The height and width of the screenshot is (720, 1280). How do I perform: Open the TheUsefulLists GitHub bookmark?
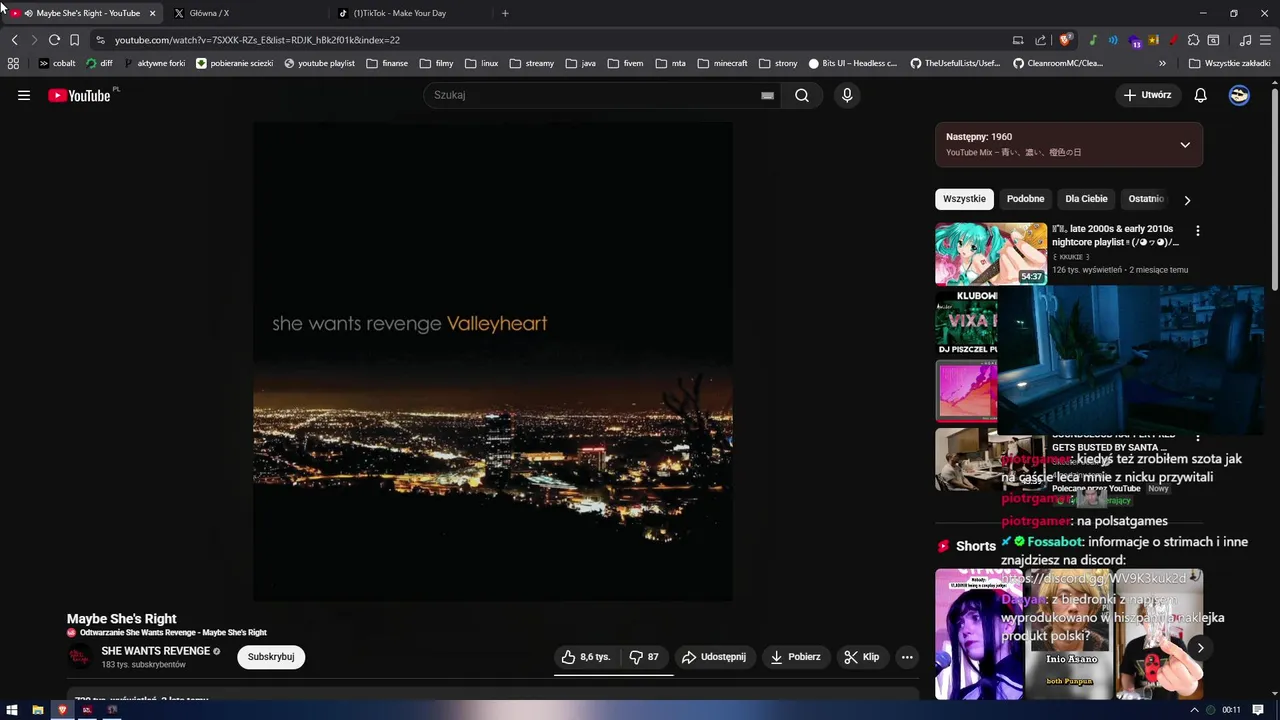tap(954, 63)
